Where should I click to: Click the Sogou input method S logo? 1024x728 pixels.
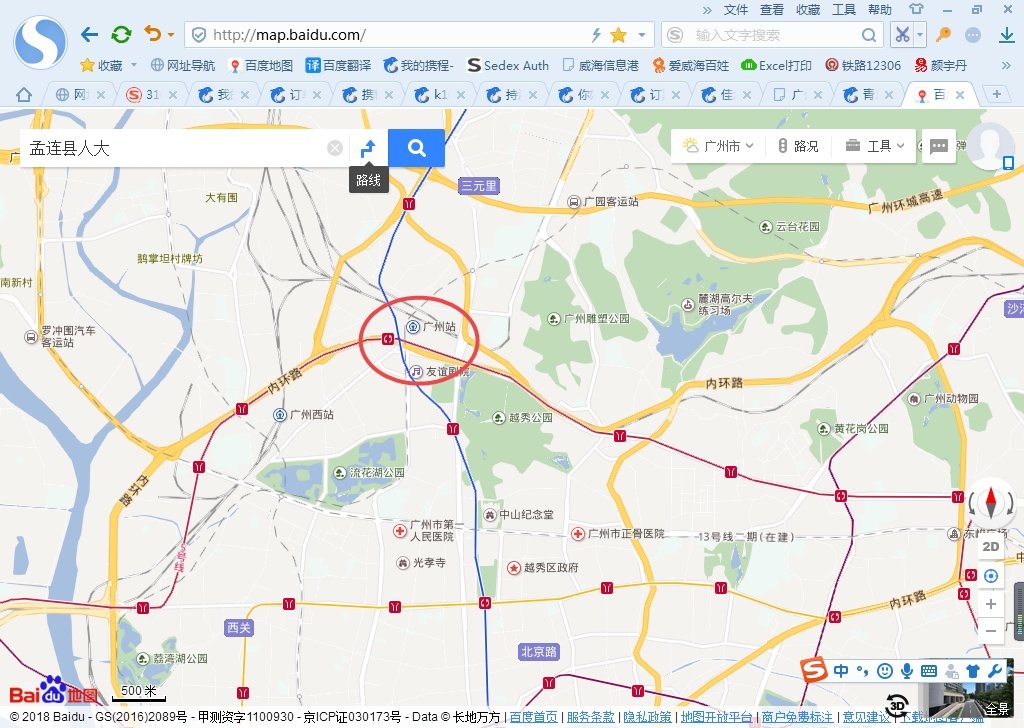[814, 671]
